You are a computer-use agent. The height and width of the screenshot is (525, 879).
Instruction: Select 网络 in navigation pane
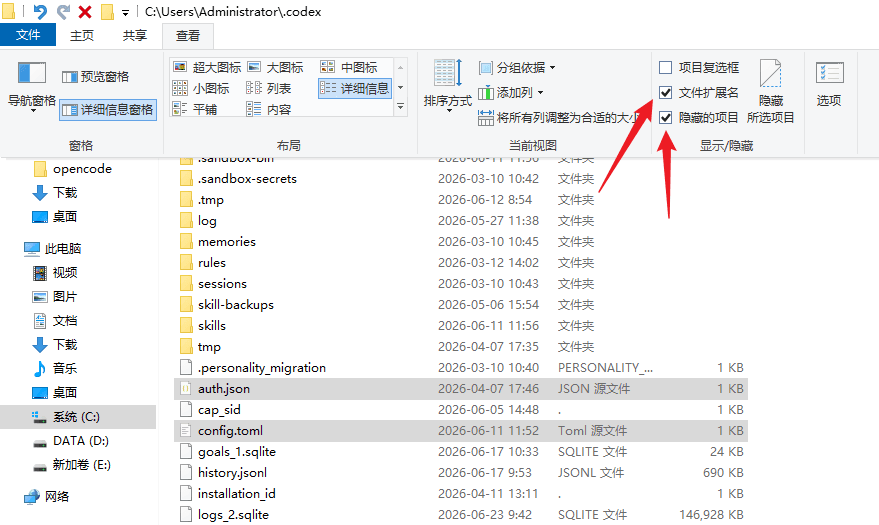[x=57, y=496]
